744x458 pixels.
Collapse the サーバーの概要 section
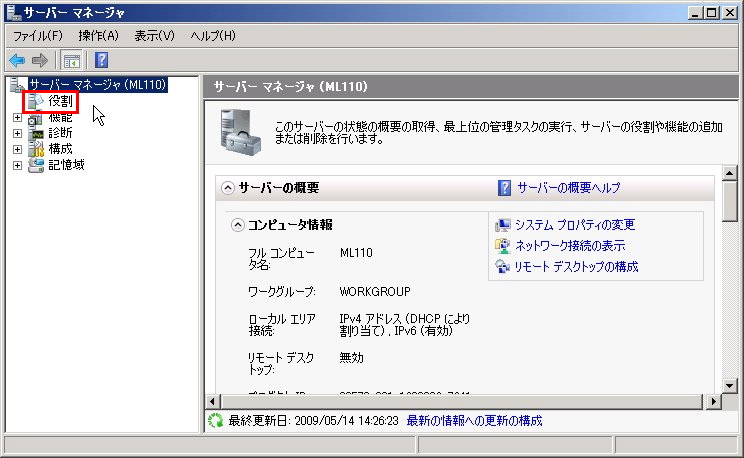[x=227, y=187]
